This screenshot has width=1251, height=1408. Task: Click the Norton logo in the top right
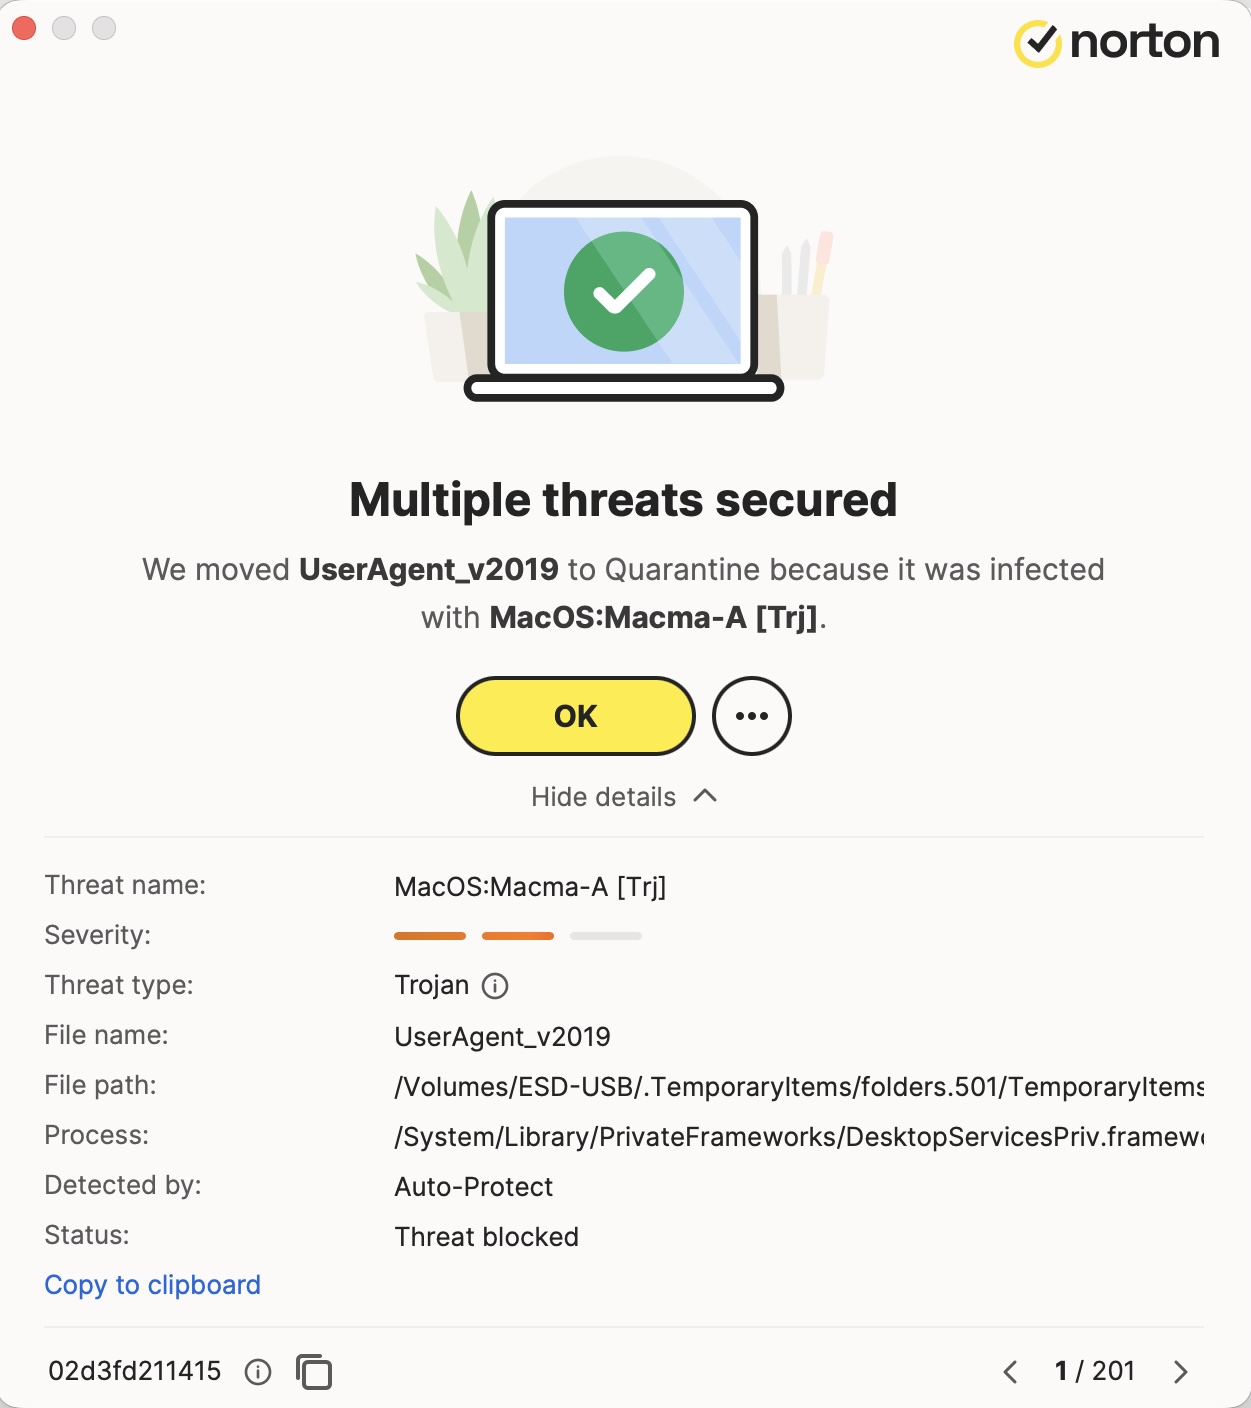[1118, 42]
